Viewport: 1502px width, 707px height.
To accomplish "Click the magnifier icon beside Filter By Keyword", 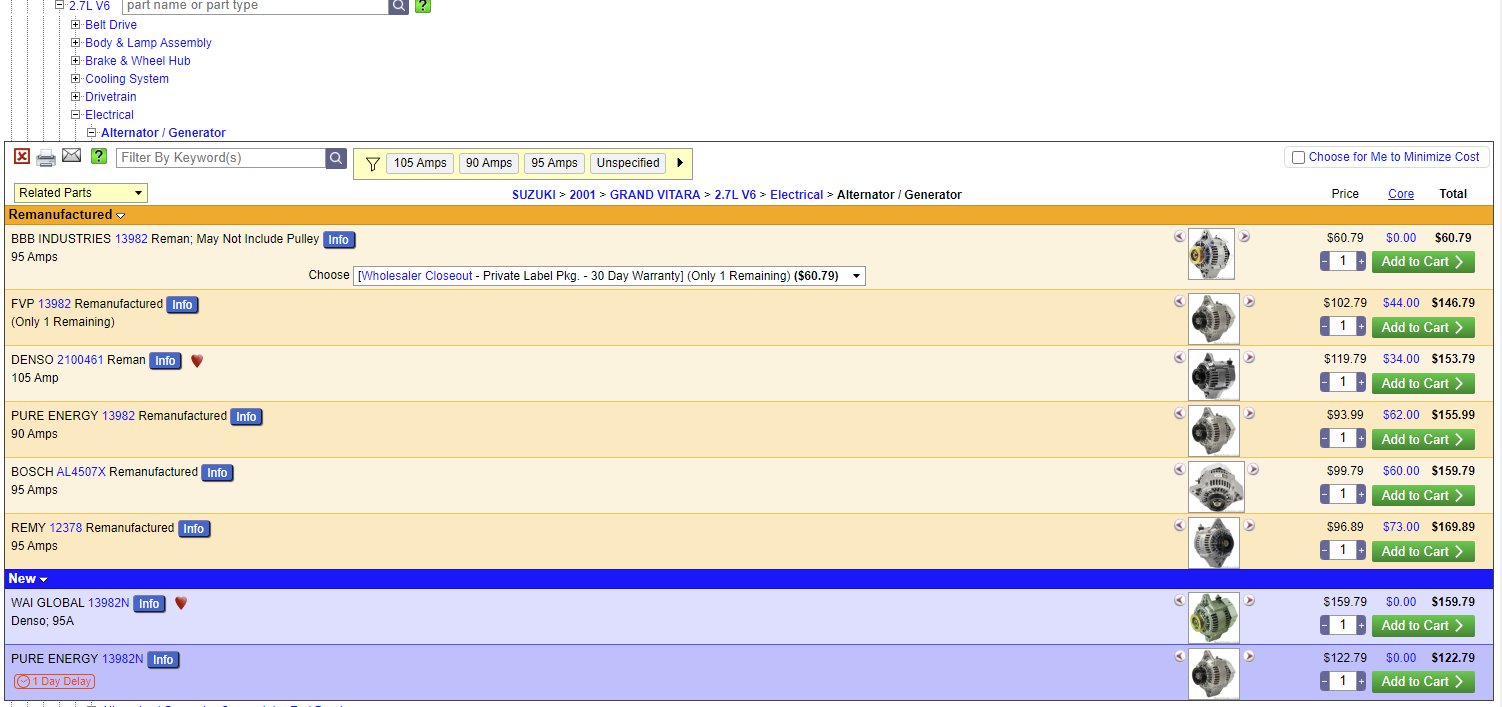I will pyautogui.click(x=336, y=158).
